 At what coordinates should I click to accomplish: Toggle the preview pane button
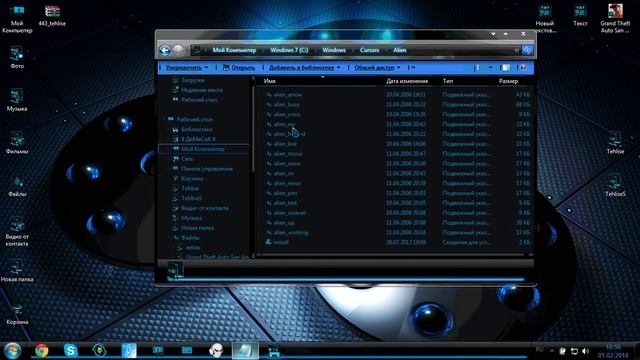[x=505, y=68]
